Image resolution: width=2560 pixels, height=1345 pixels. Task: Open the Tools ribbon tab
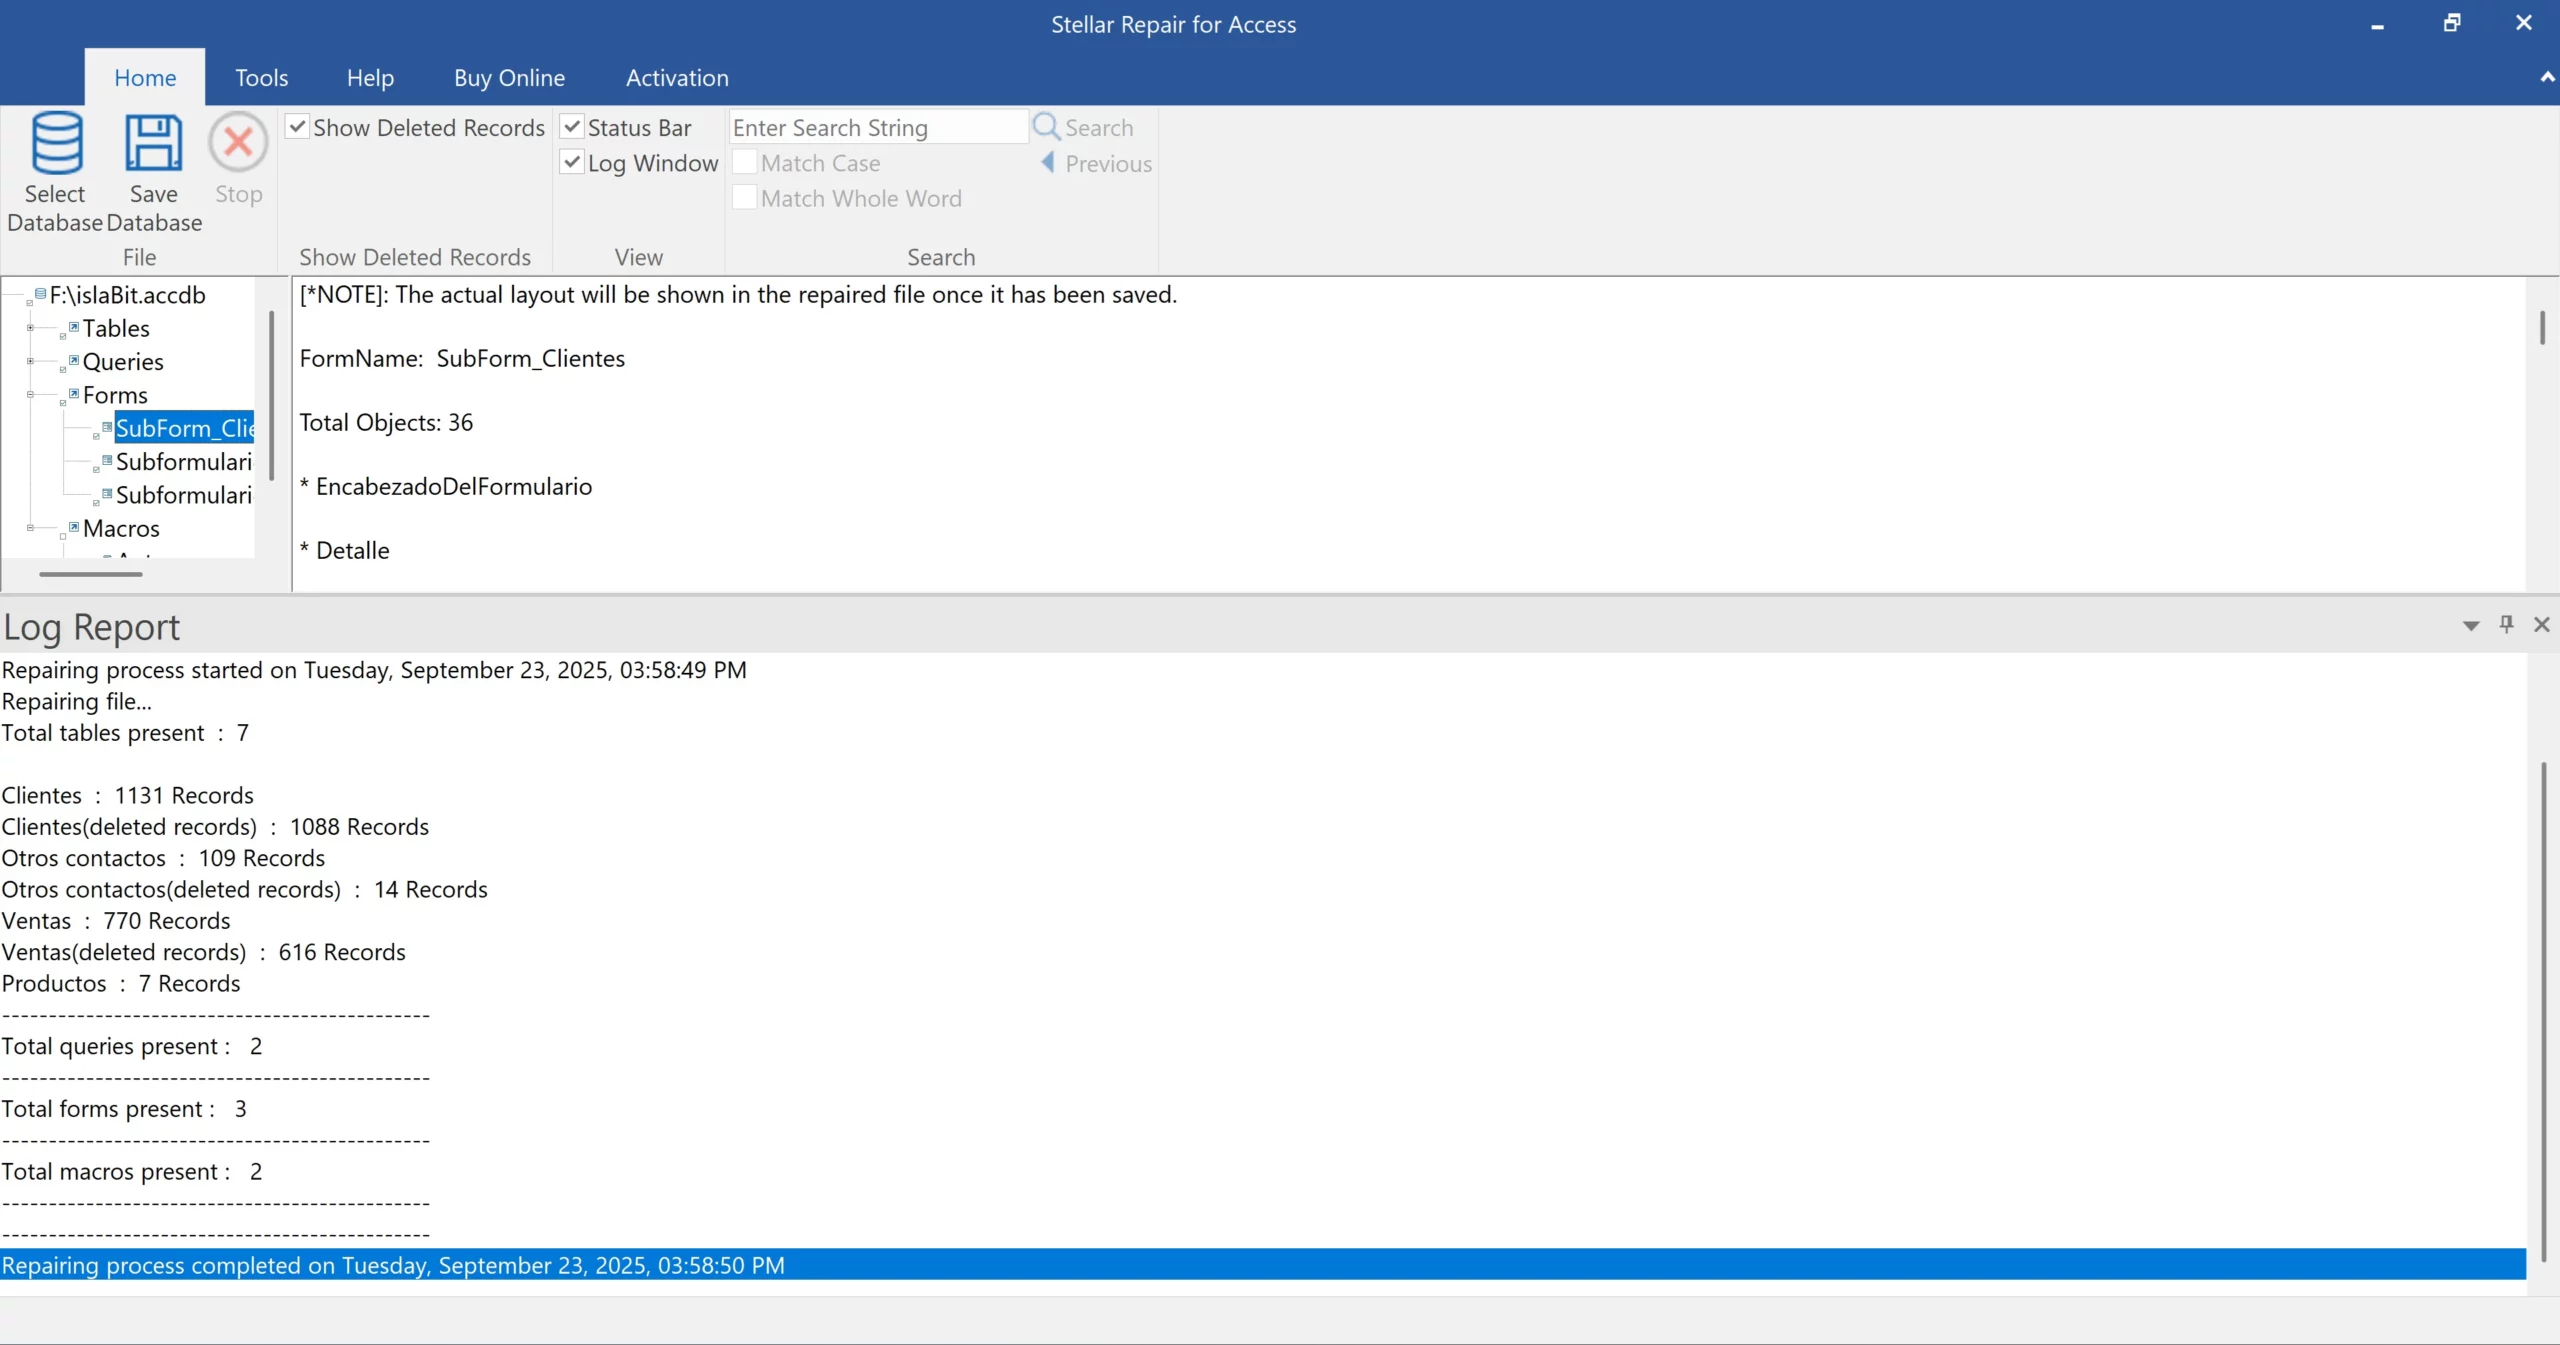pyautogui.click(x=261, y=78)
